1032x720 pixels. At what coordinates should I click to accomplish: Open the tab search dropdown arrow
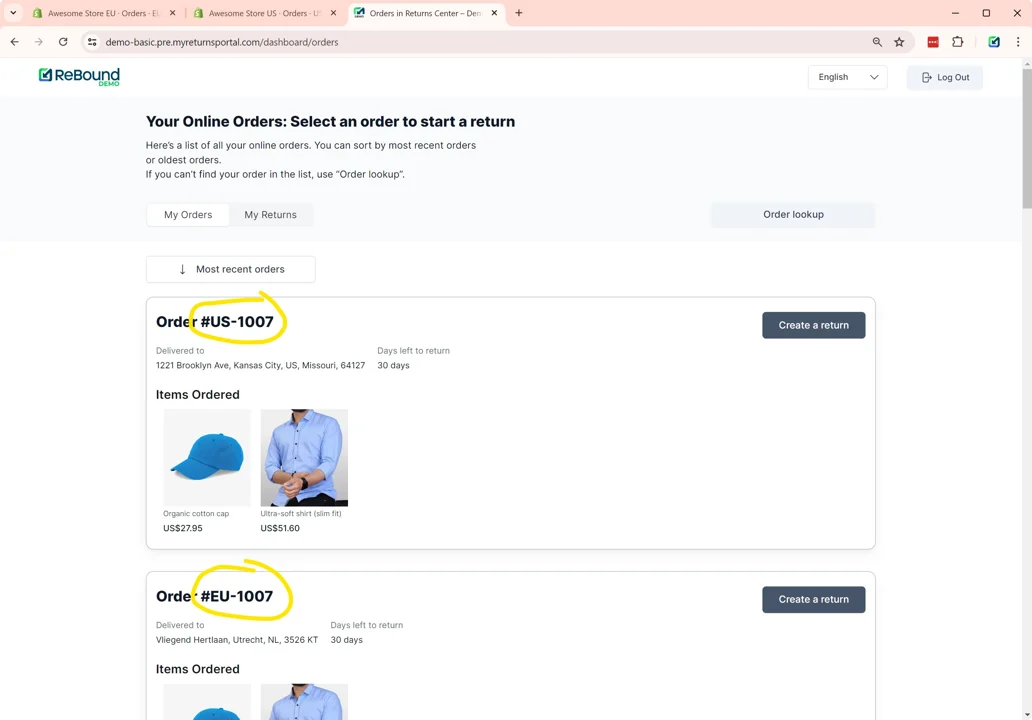pyautogui.click(x=13, y=13)
